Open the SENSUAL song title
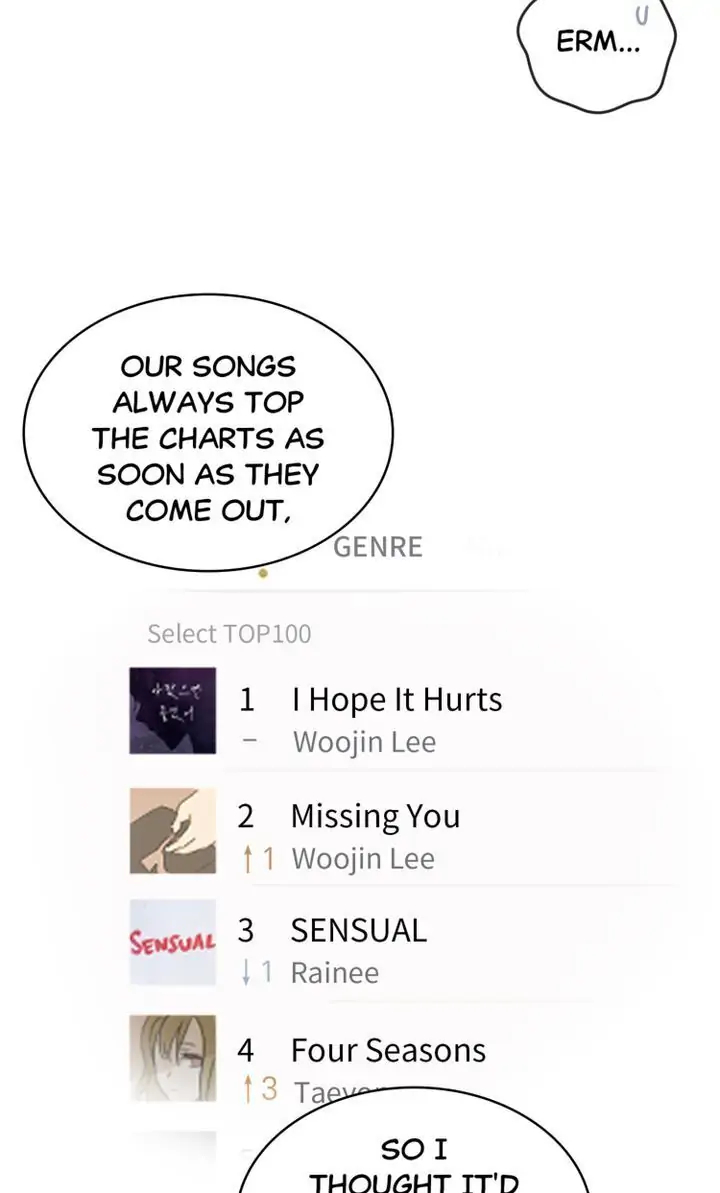This screenshot has height=1193, width=720. click(x=358, y=931)
